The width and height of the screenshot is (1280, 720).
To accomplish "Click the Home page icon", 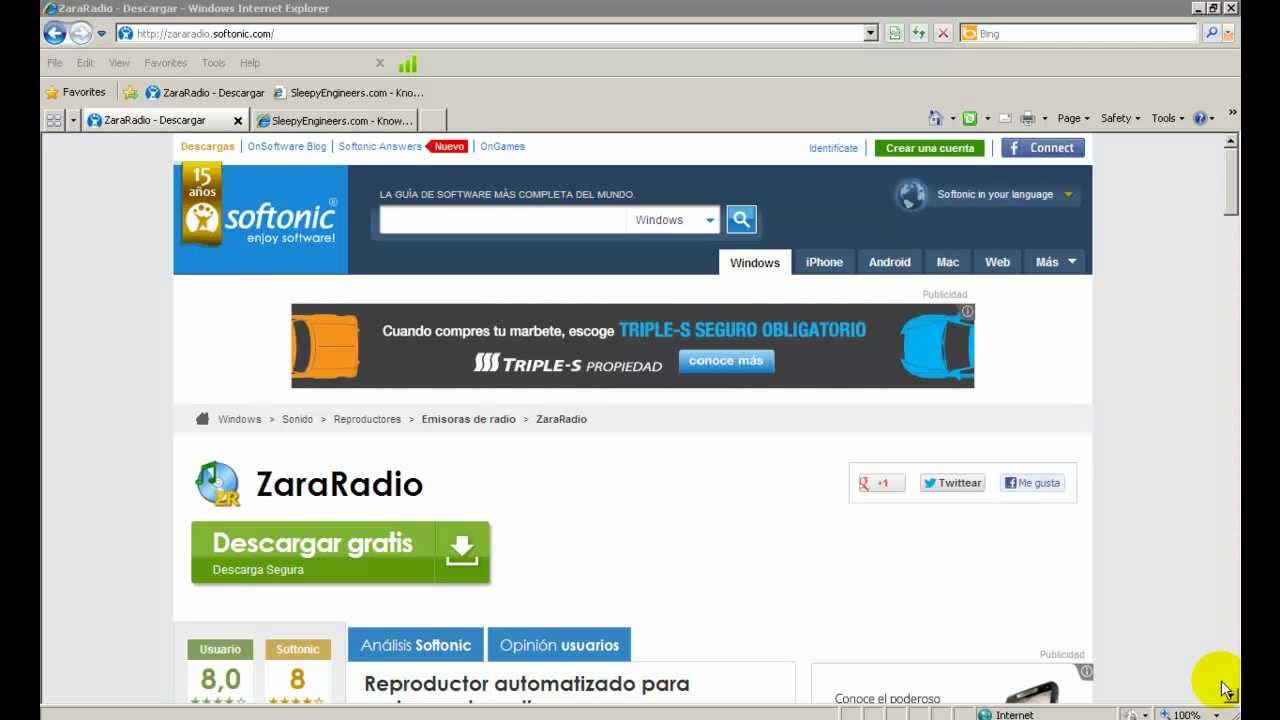I will click(935, 118).
